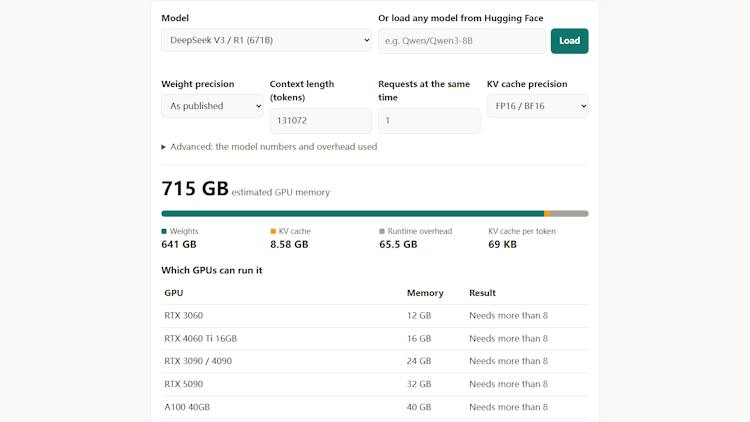Image resolution: width=750 pixels, height=422 pixels.
Task: Click the Result column header
Action: coord(482,293)
